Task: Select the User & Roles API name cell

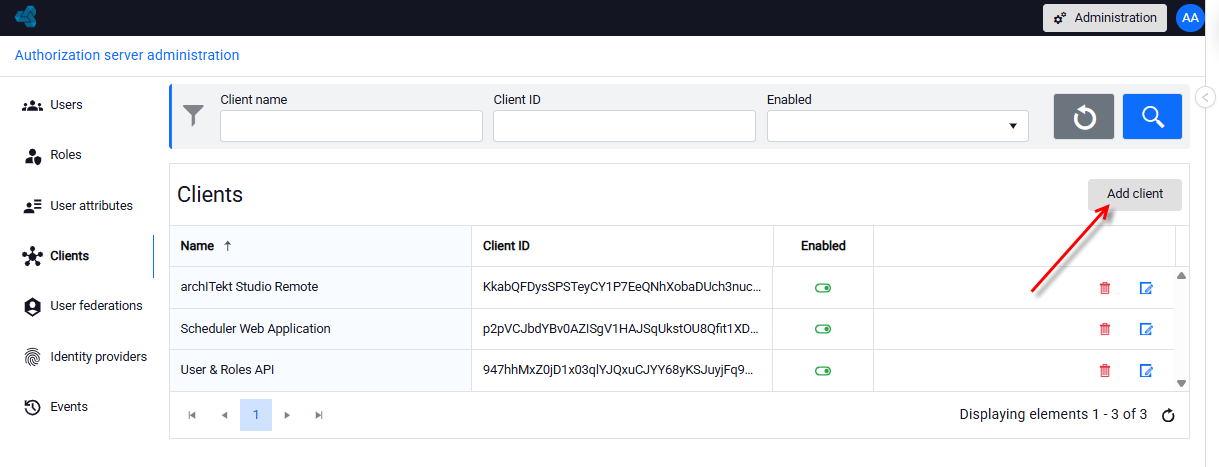Action: click(320, 370)
